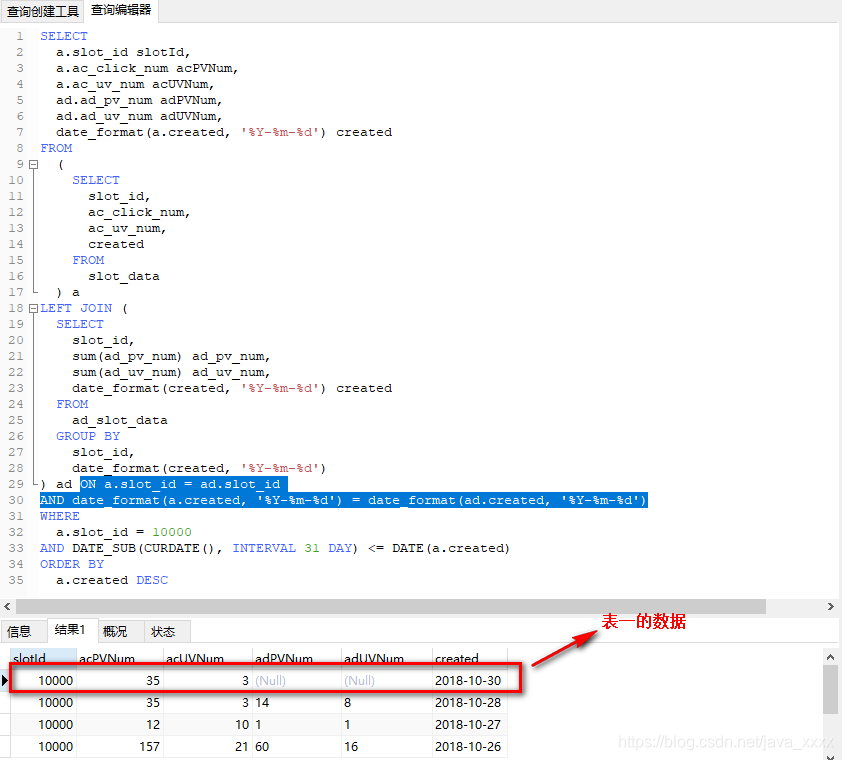The width and height of the screenshot is (843, 760).
Task: Click the adUVNum column header
Action: click(x=387, y=658)
